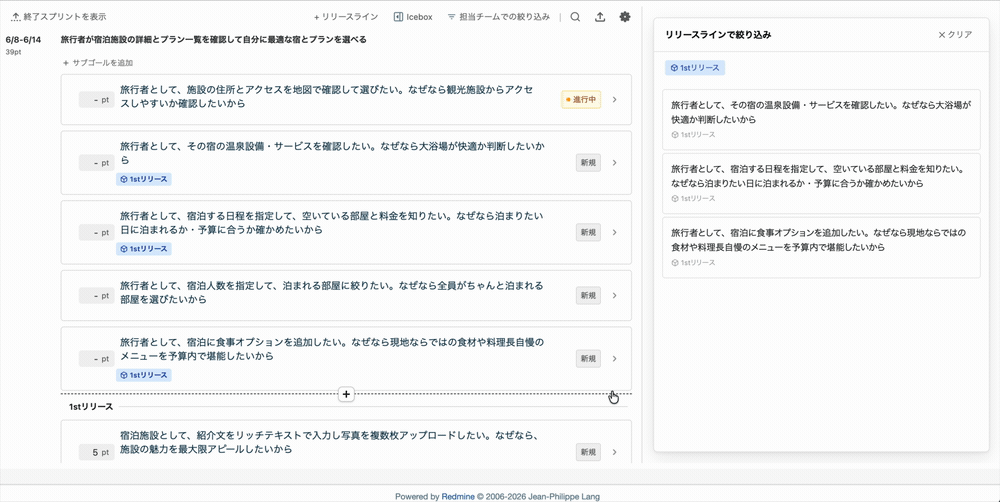The image size is (1000, 502).
Task: Click the リリースラインで絞り込み panel heading
Action: [718, 35]
